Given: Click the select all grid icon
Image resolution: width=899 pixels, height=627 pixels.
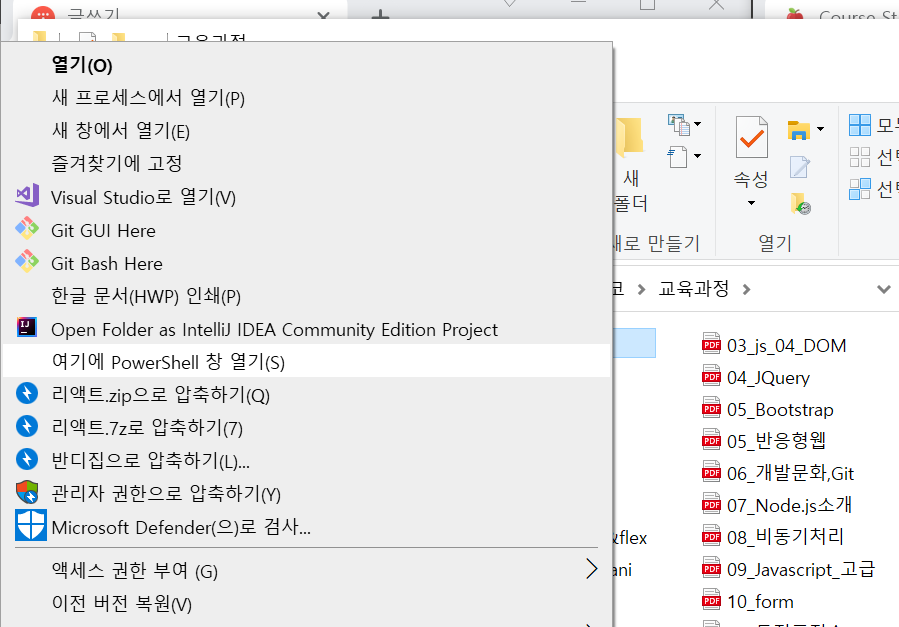Looking at the screenshot, I should coord(859,125).
